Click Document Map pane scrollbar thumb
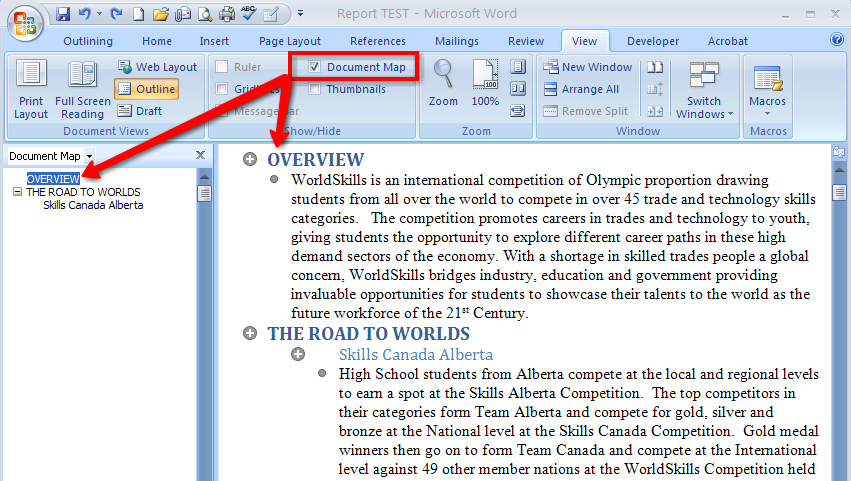Viewport: 851px width, 481px height. tap(204, 193)
